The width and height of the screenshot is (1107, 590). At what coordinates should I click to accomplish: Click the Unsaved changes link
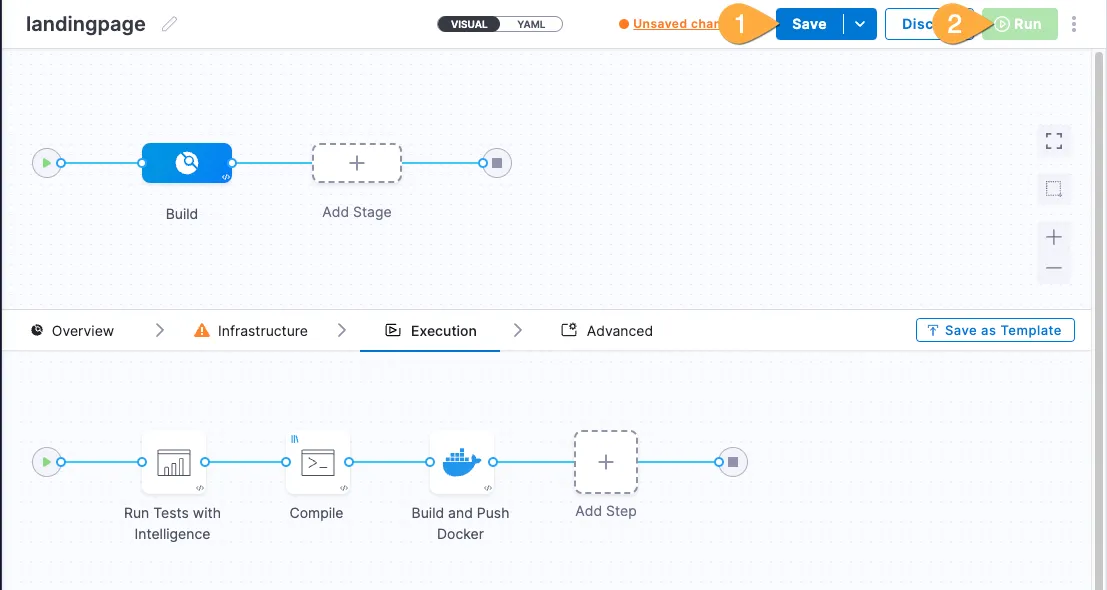tap(675, 25)
